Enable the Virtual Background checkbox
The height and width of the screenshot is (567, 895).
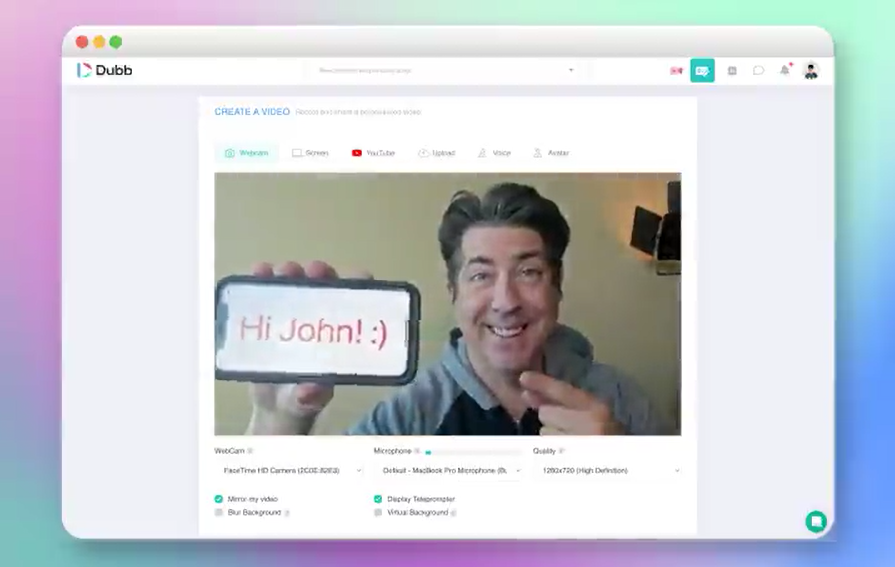[x=378, y=512]
